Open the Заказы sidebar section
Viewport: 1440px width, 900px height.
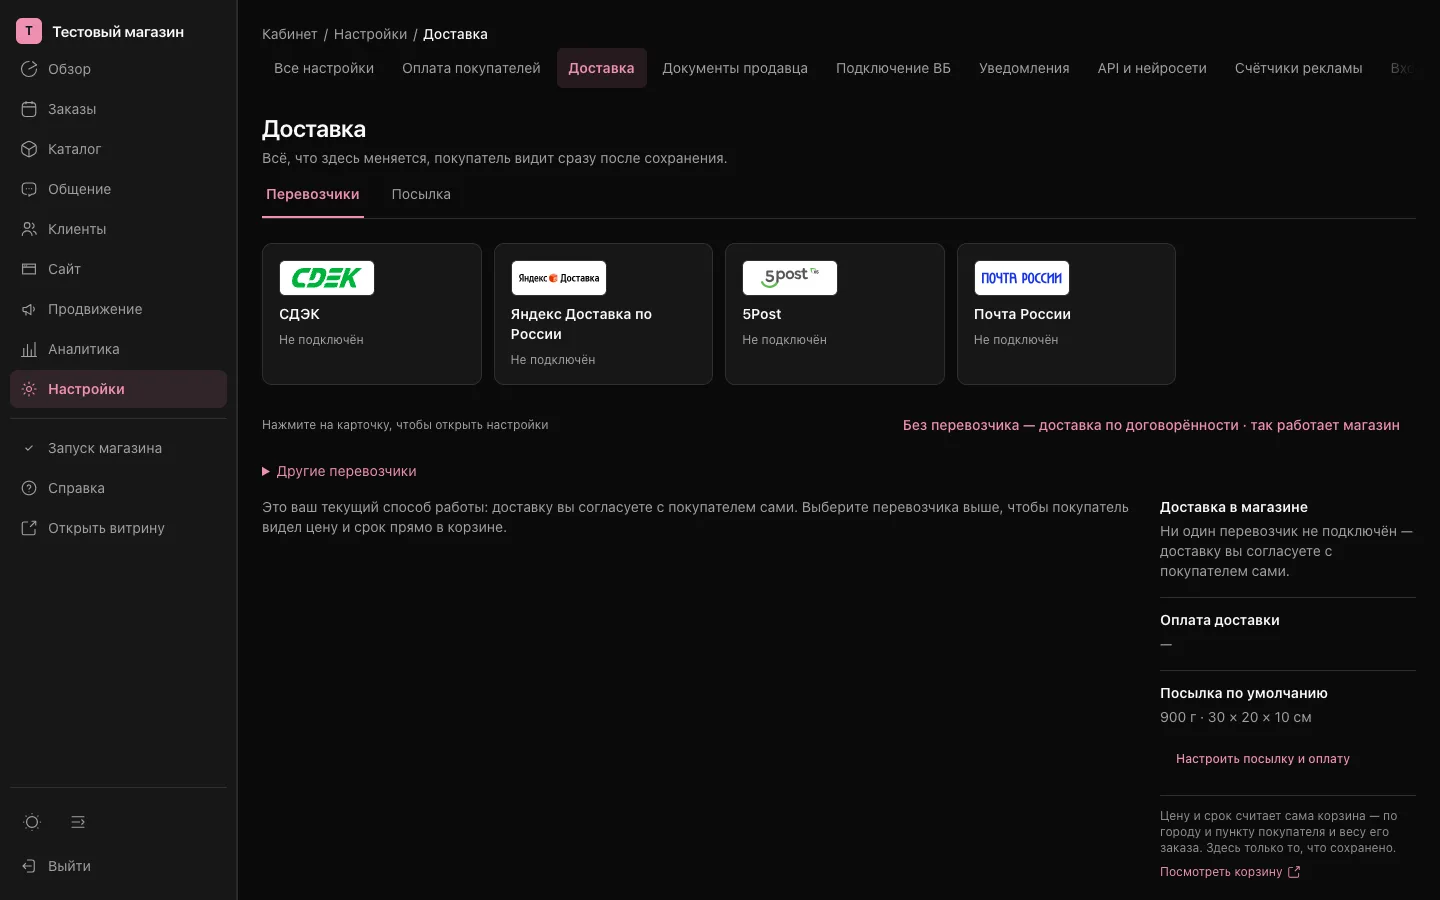[x=118, y=109]
